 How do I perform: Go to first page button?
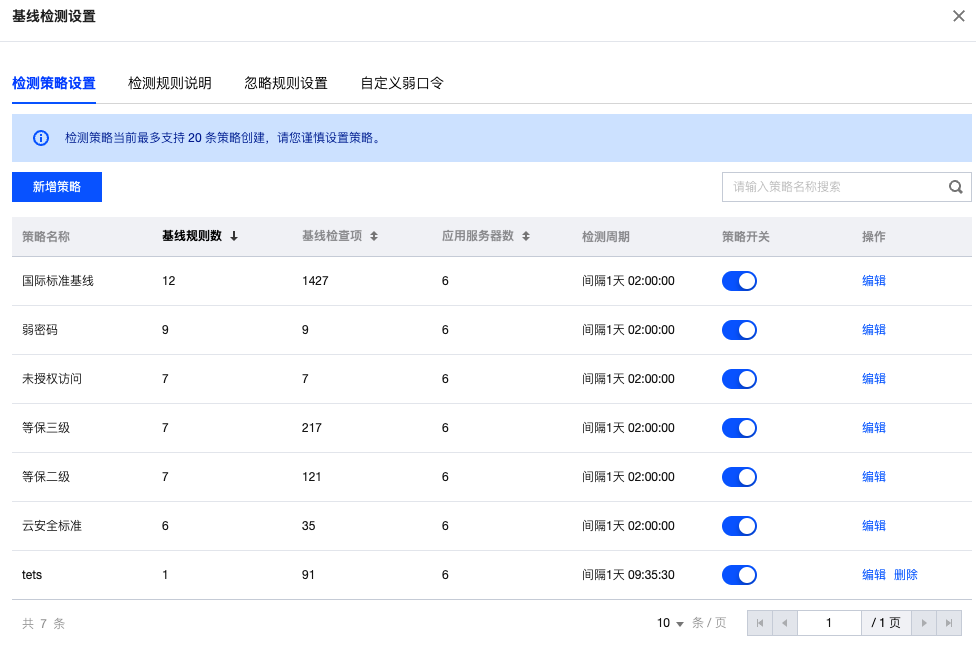(760, 623)
